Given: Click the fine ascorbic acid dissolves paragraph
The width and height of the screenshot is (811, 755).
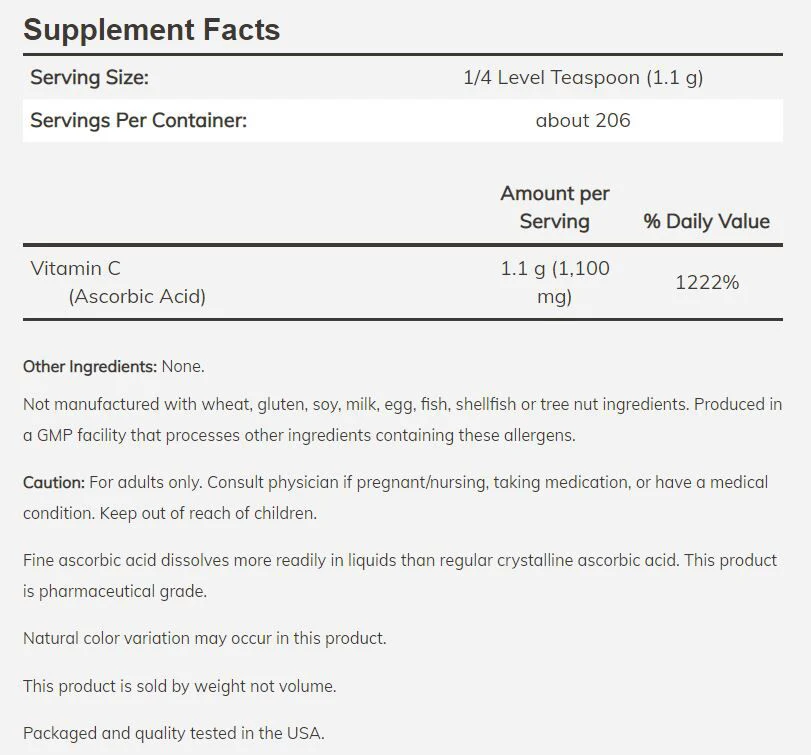Looking at the screenshot, I should pyautogui.click(x=400, y=576).
